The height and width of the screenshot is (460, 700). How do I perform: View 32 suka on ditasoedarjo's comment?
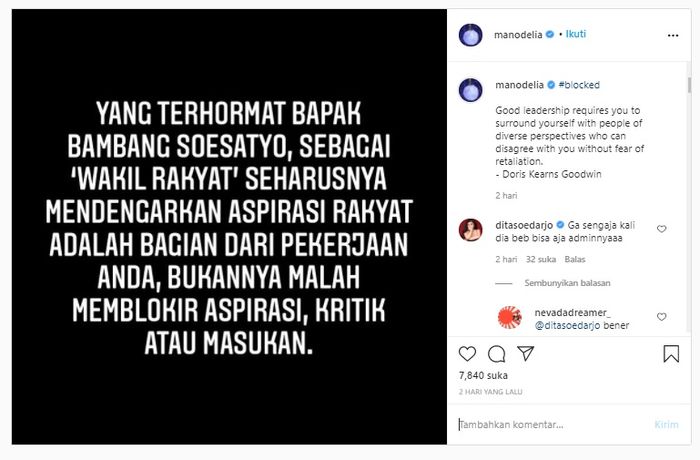(x=541, y=259)
